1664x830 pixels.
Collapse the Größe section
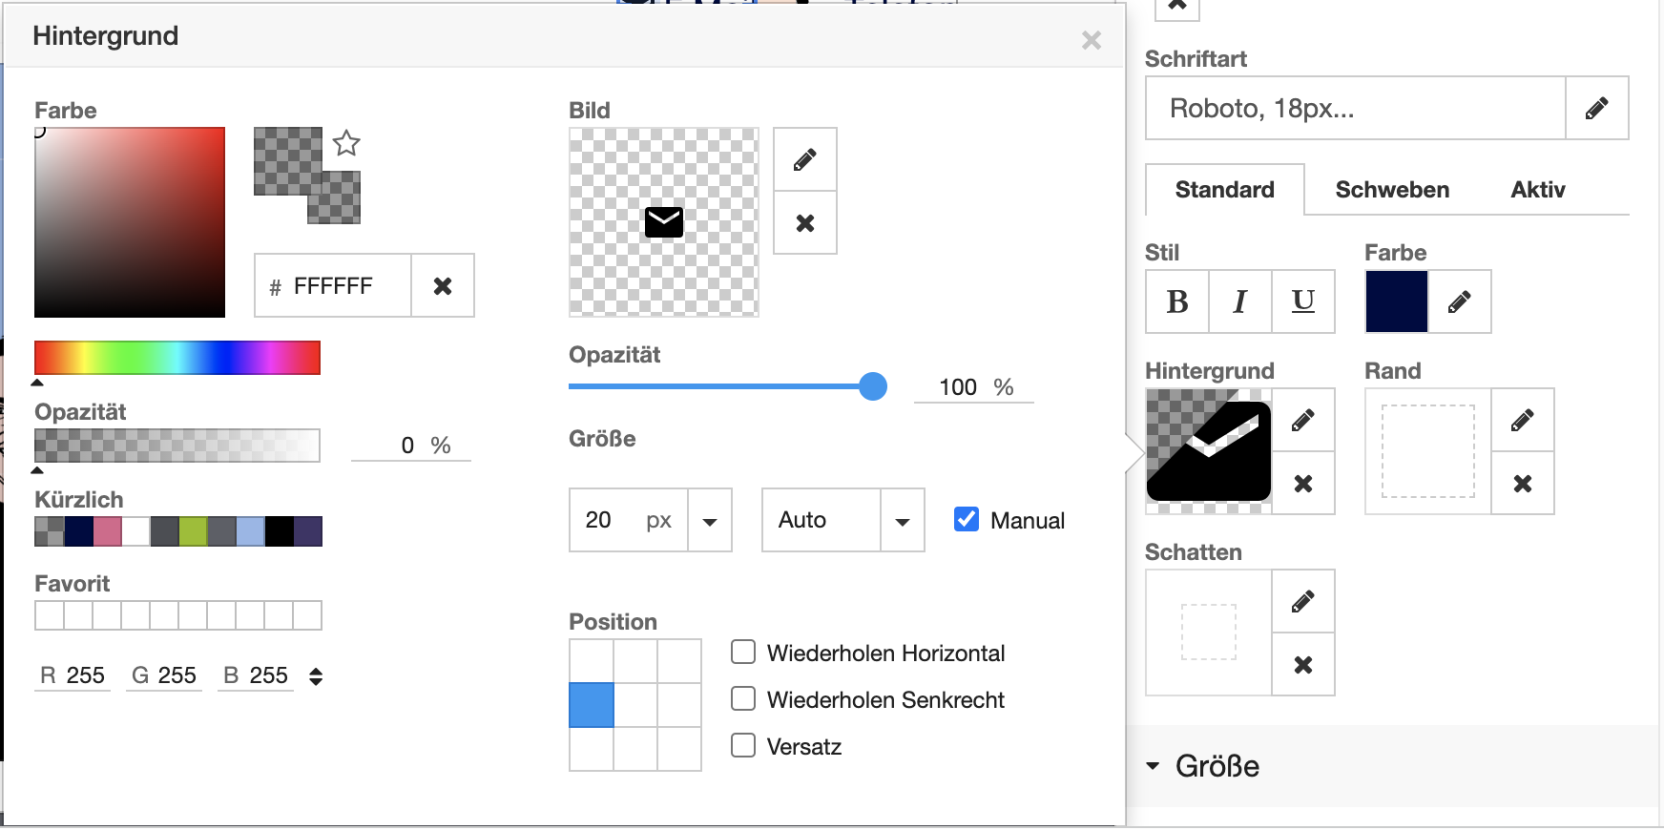pyautogui.click(x=1153, y=766)
